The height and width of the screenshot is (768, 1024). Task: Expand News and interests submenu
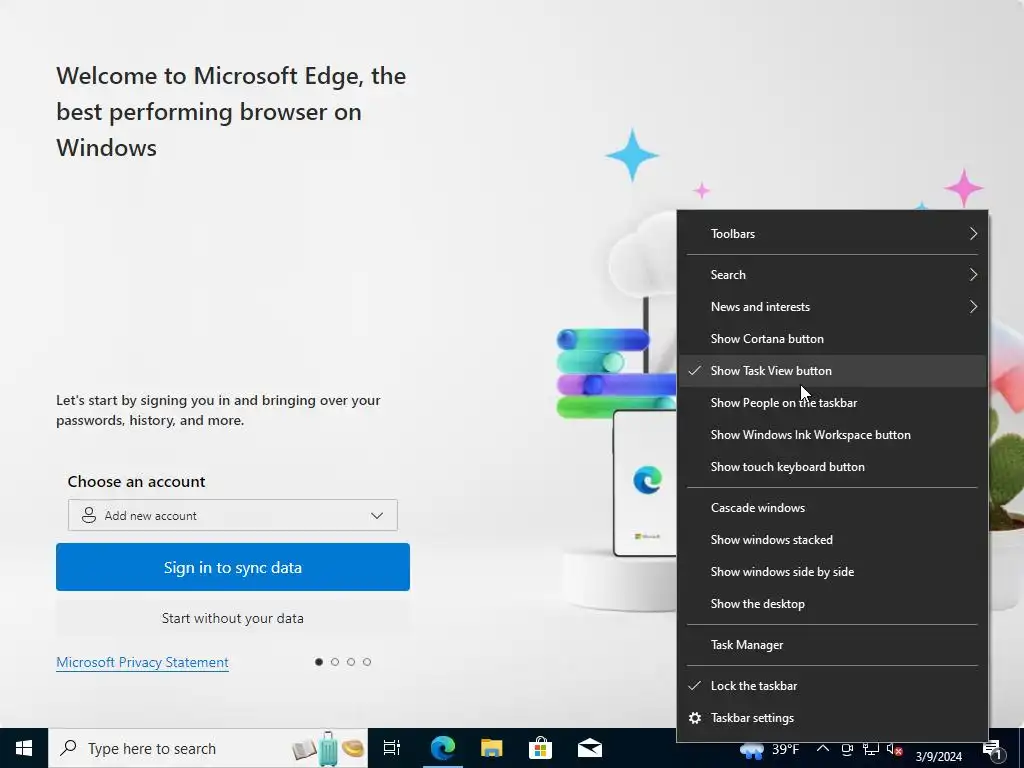tap(832, 307)
